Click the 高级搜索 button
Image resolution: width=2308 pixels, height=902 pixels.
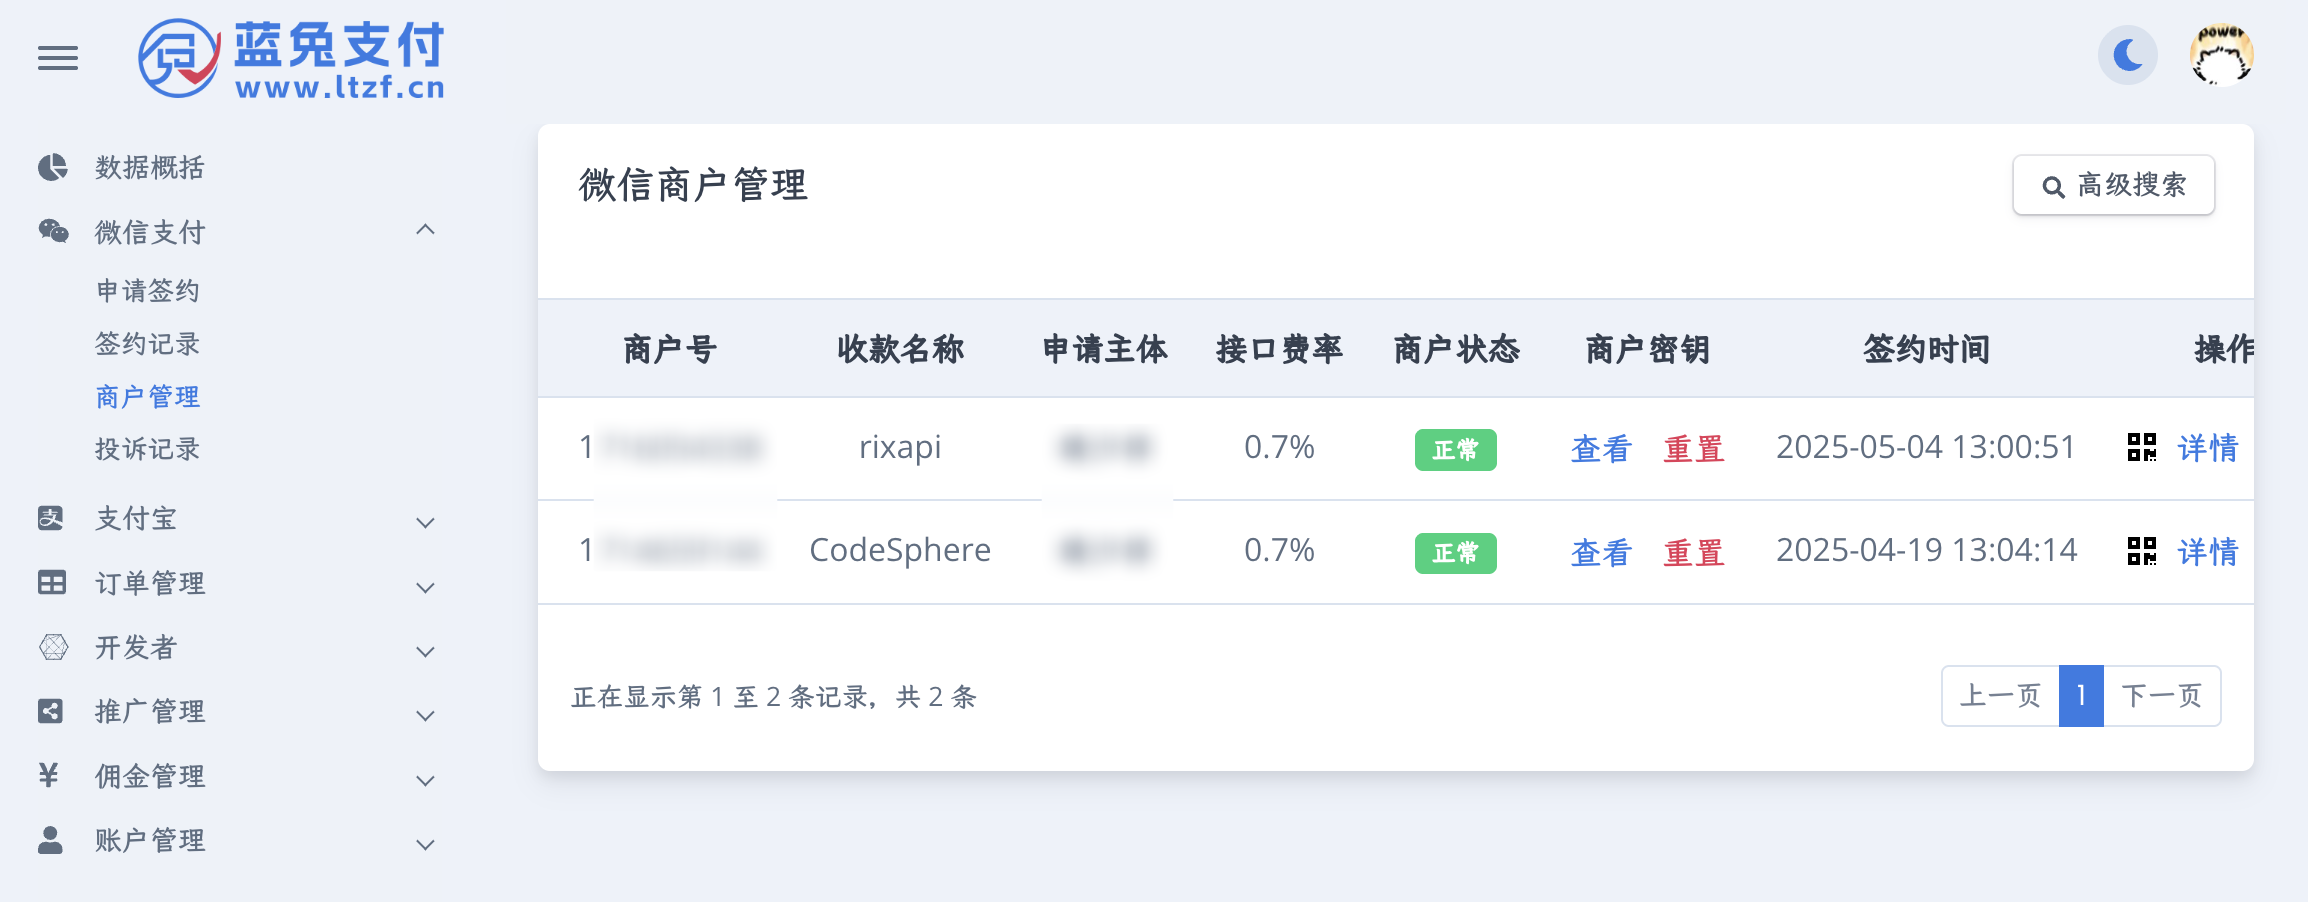tap(2113, 185)
